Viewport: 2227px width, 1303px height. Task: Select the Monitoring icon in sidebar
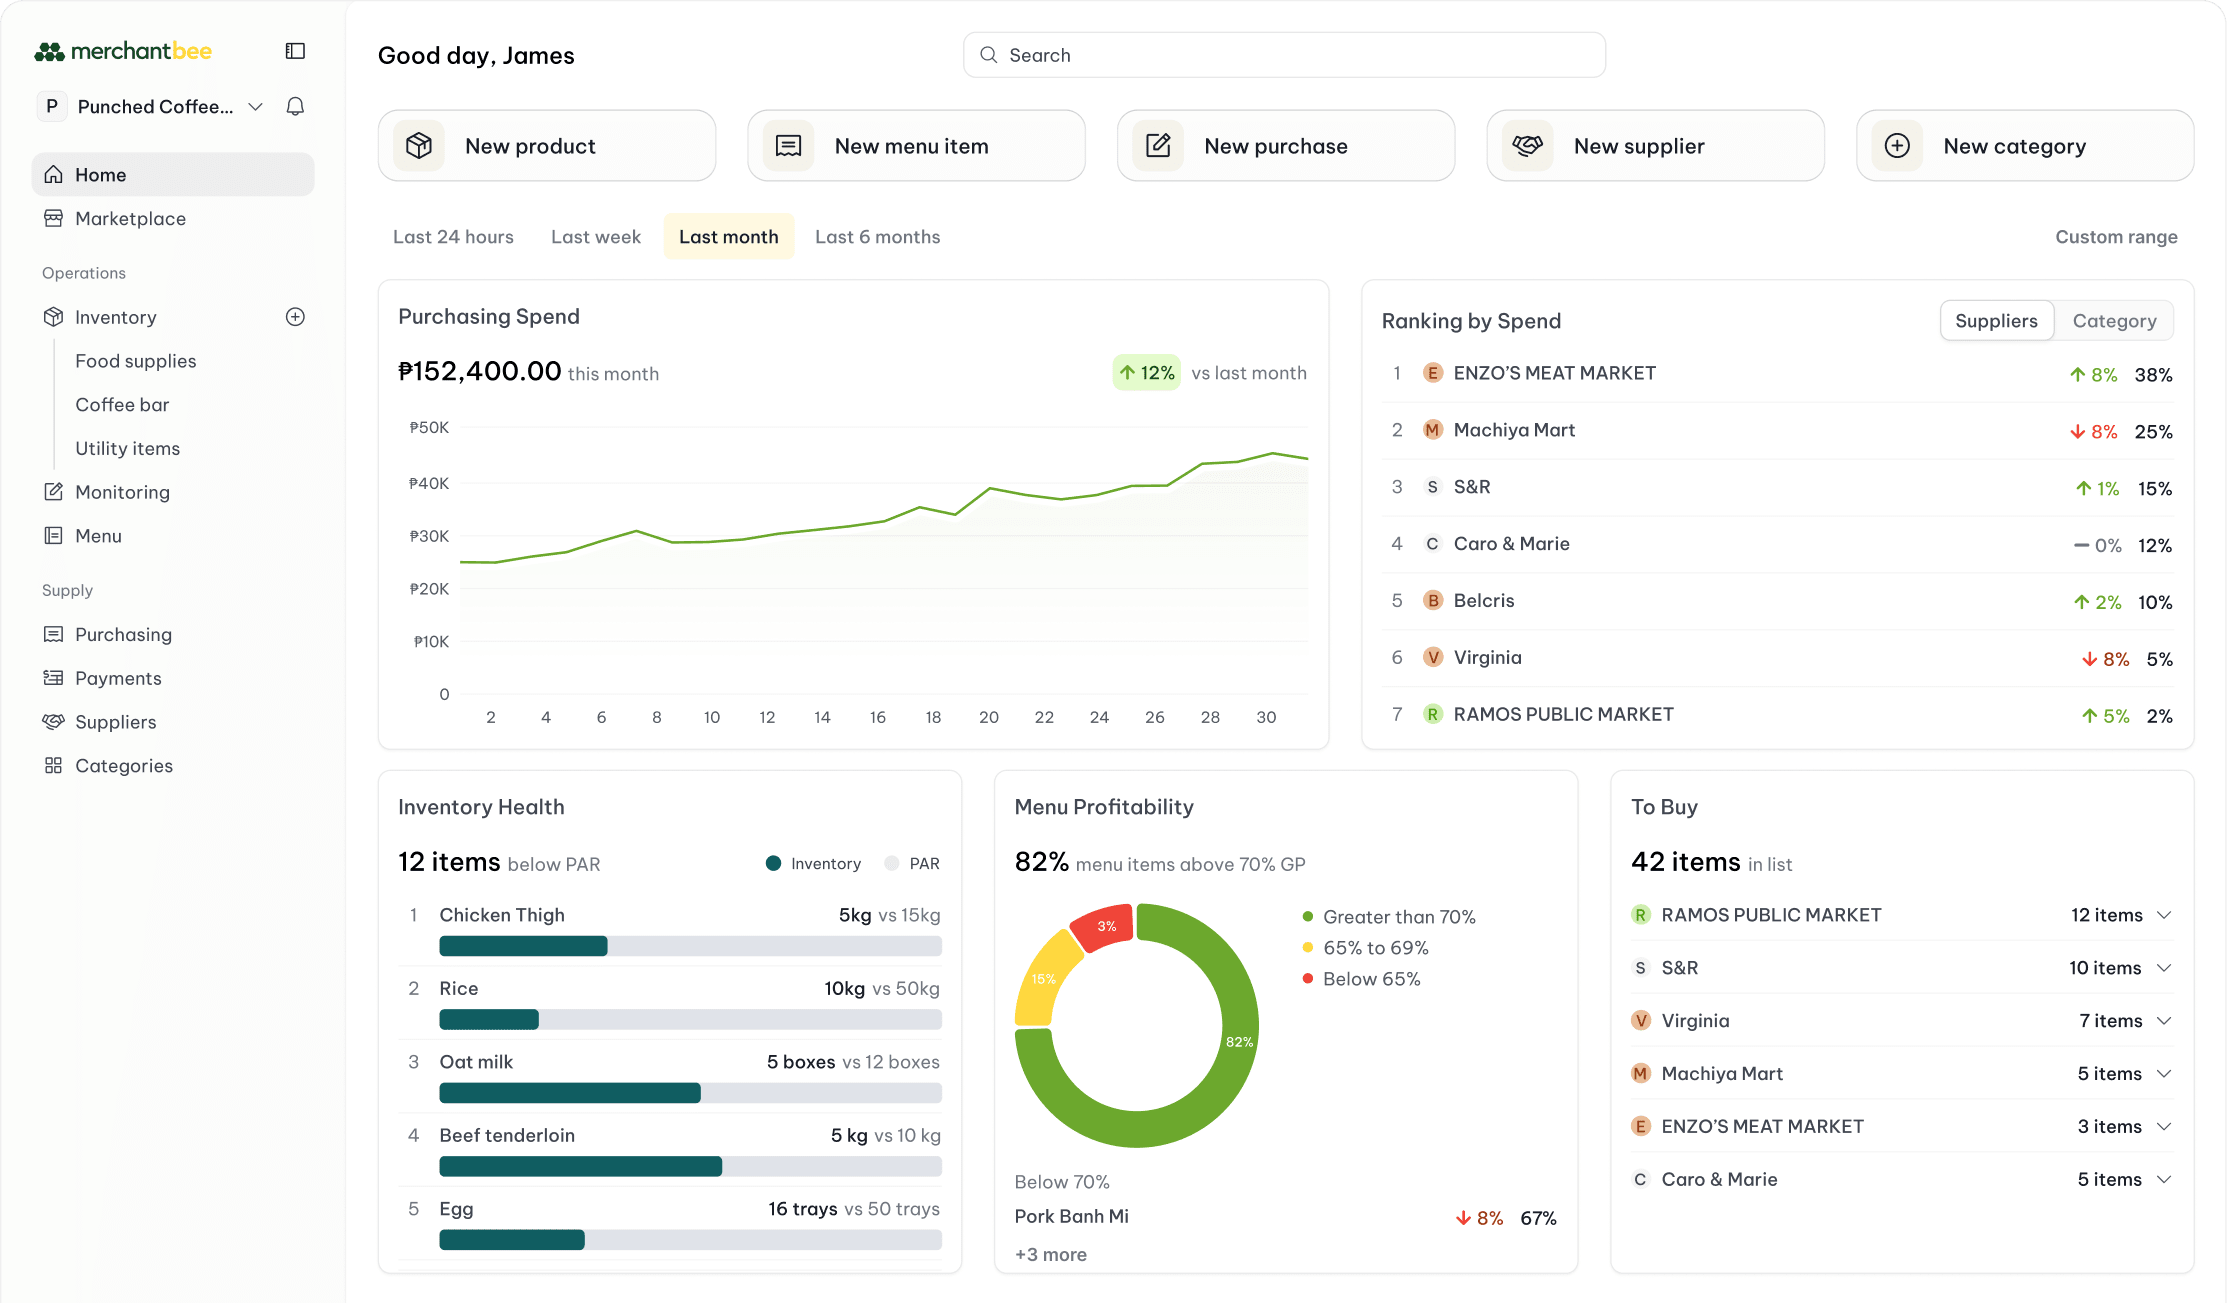[53, 491]
